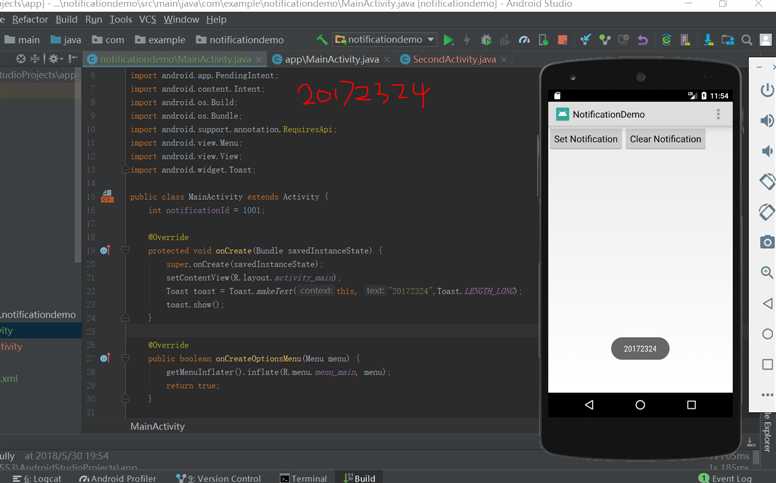This screenshot has height=483, width=776.
Task: Open the Run menu
Action: (94, 19)
